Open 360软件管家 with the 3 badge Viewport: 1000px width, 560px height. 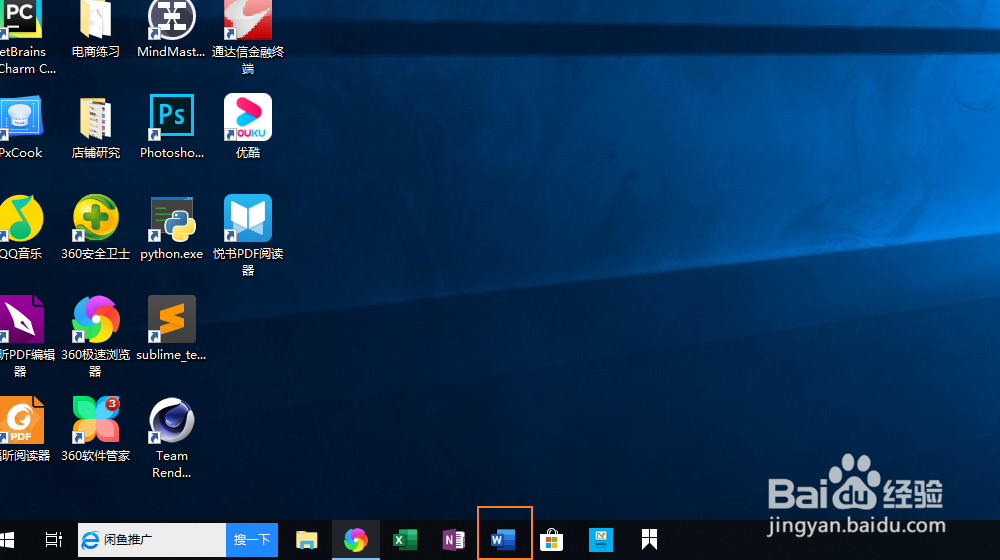tap(96, 420)
